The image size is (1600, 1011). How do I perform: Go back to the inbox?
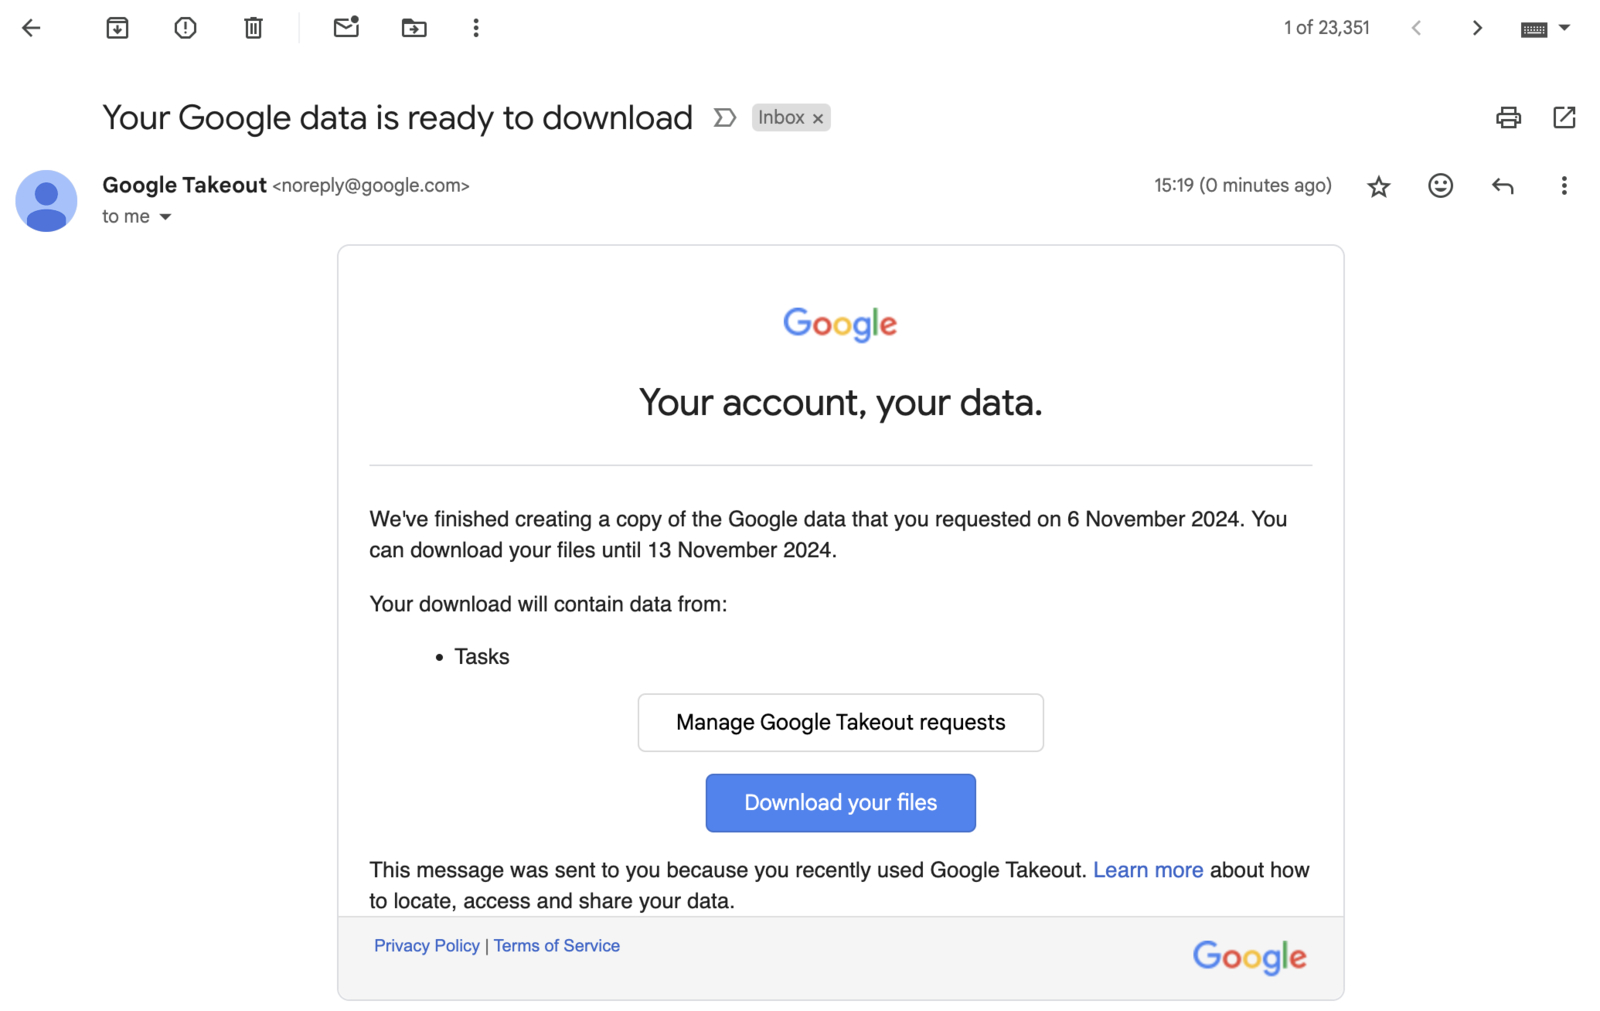coord(31,27)
